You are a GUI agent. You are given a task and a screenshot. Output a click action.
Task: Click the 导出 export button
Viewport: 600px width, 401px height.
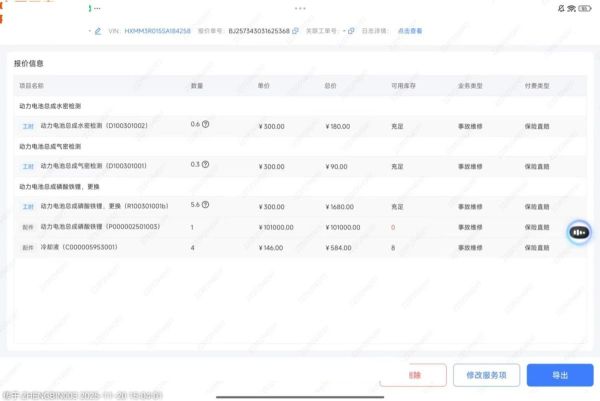tap(559, 375)
